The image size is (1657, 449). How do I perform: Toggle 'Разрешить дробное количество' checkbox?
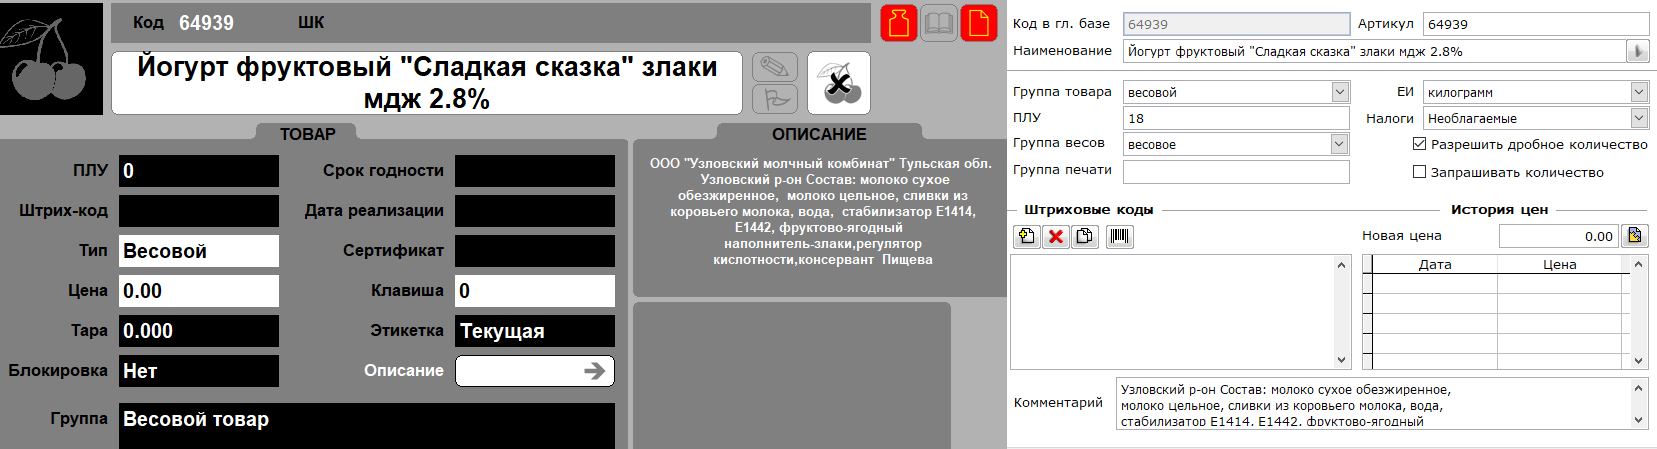click(1419, 144)
